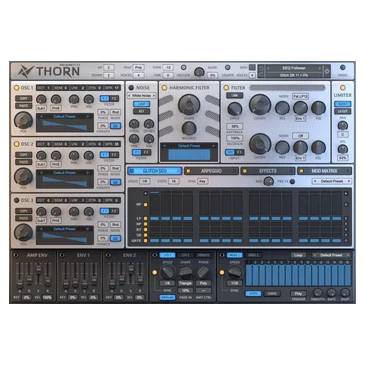
Task: Toggle the LEGATO LED in the header
Action: point(228,67)
